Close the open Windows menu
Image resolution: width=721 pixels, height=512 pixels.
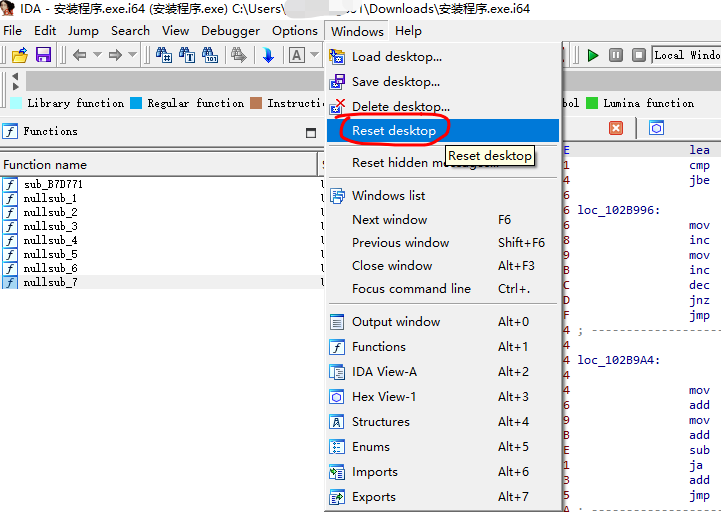click(x=357, y=31)
